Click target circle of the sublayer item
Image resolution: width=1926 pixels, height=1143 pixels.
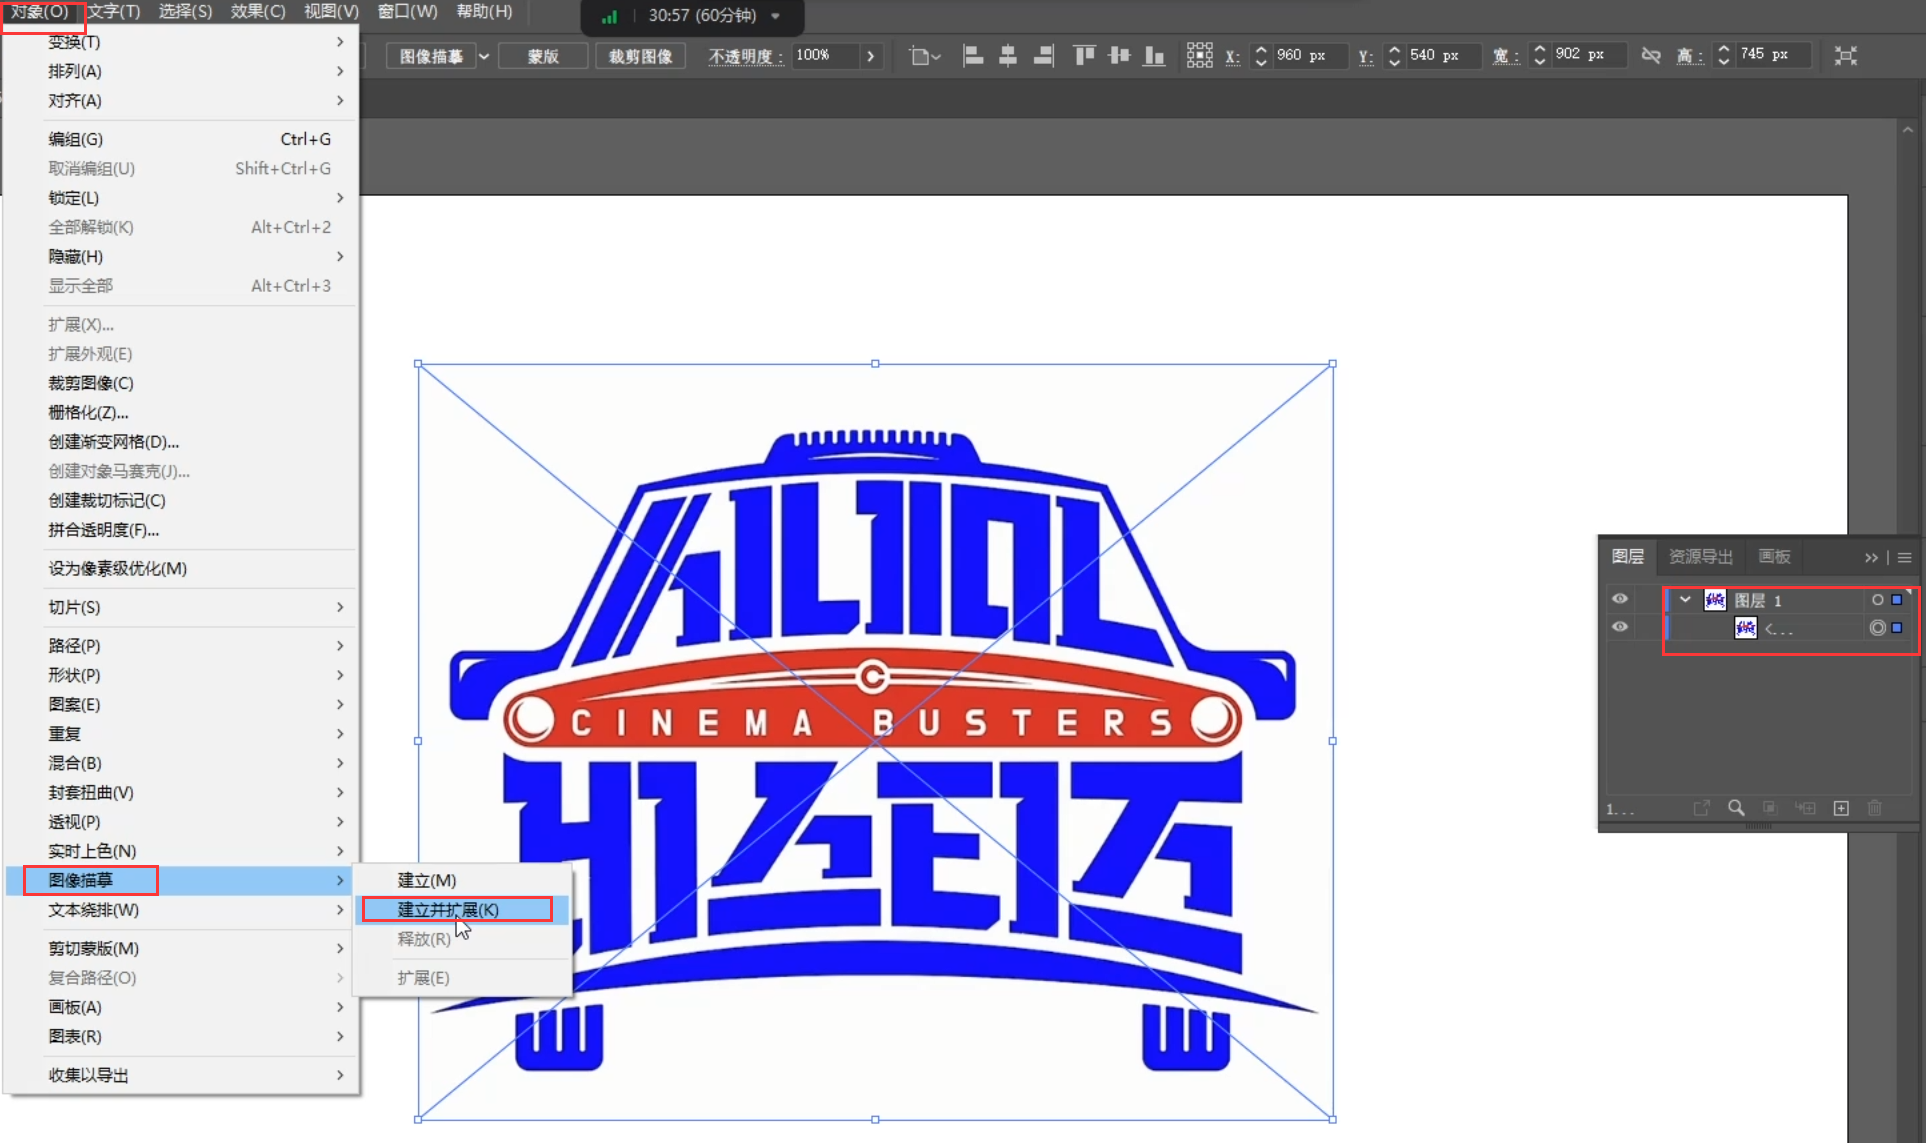click(1877, 628)
